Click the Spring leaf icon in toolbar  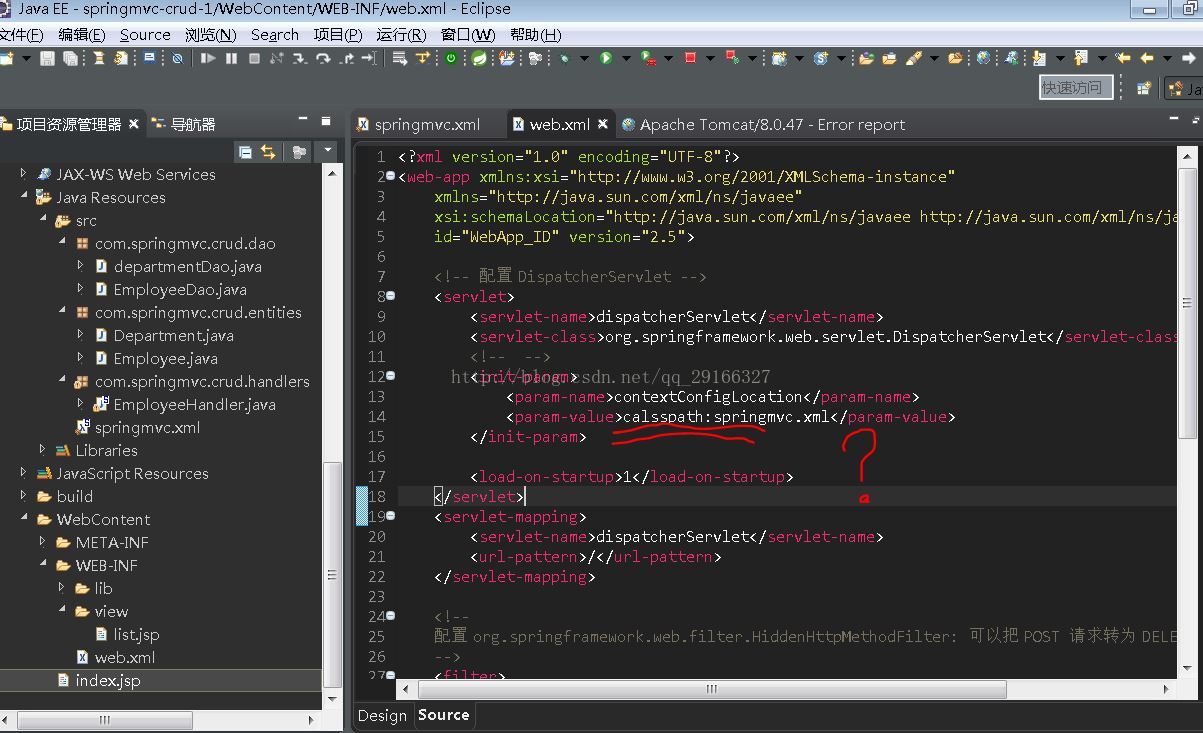(x=480, y=59)
